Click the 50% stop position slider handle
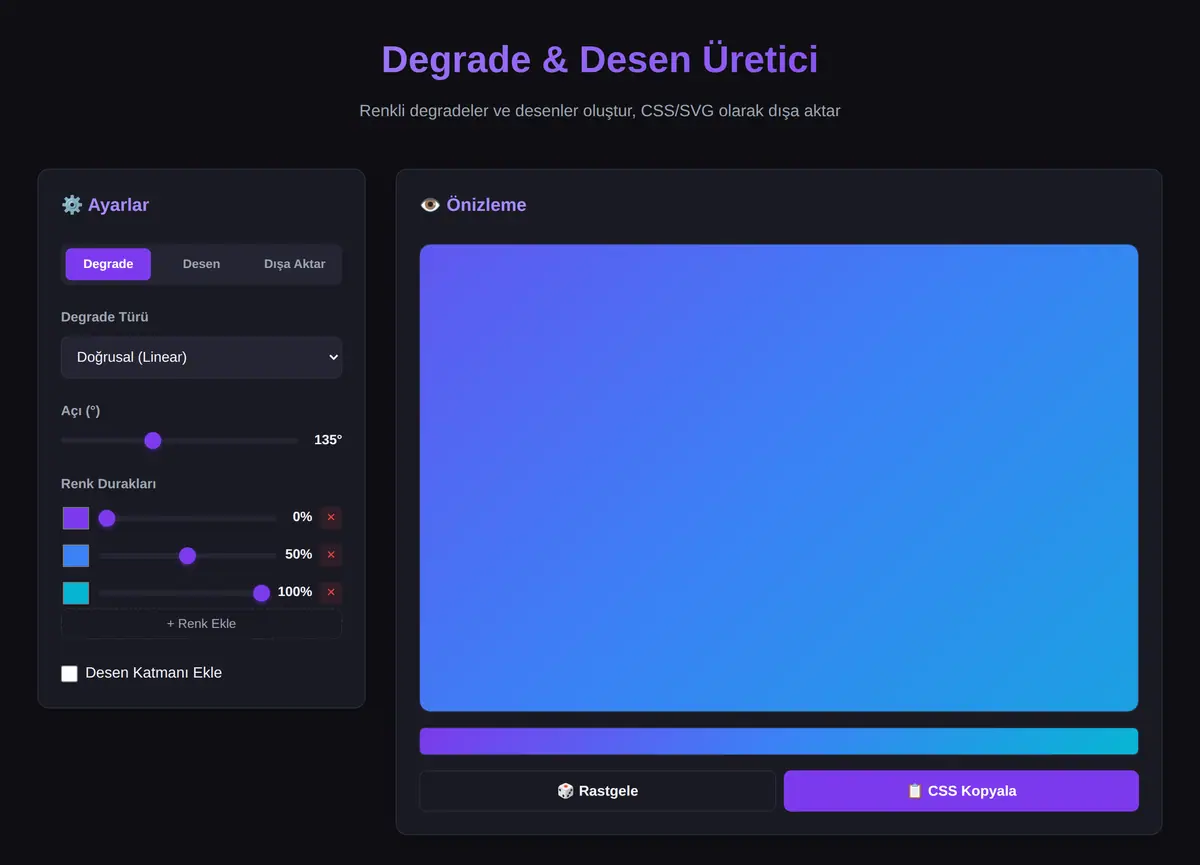Screen dimensions: 1200x865 click(187, 555)
